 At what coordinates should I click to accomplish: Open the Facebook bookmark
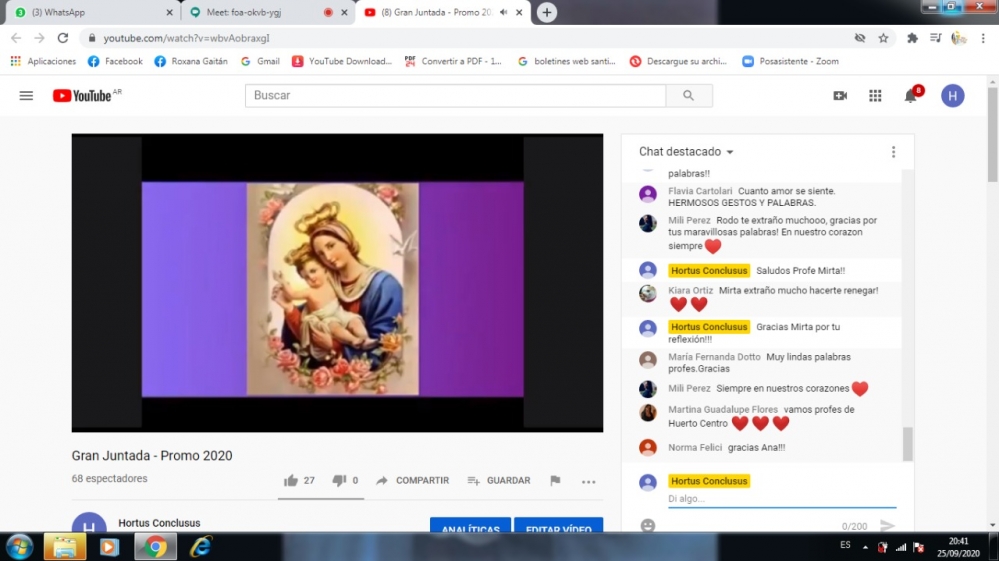click(115, 61)
